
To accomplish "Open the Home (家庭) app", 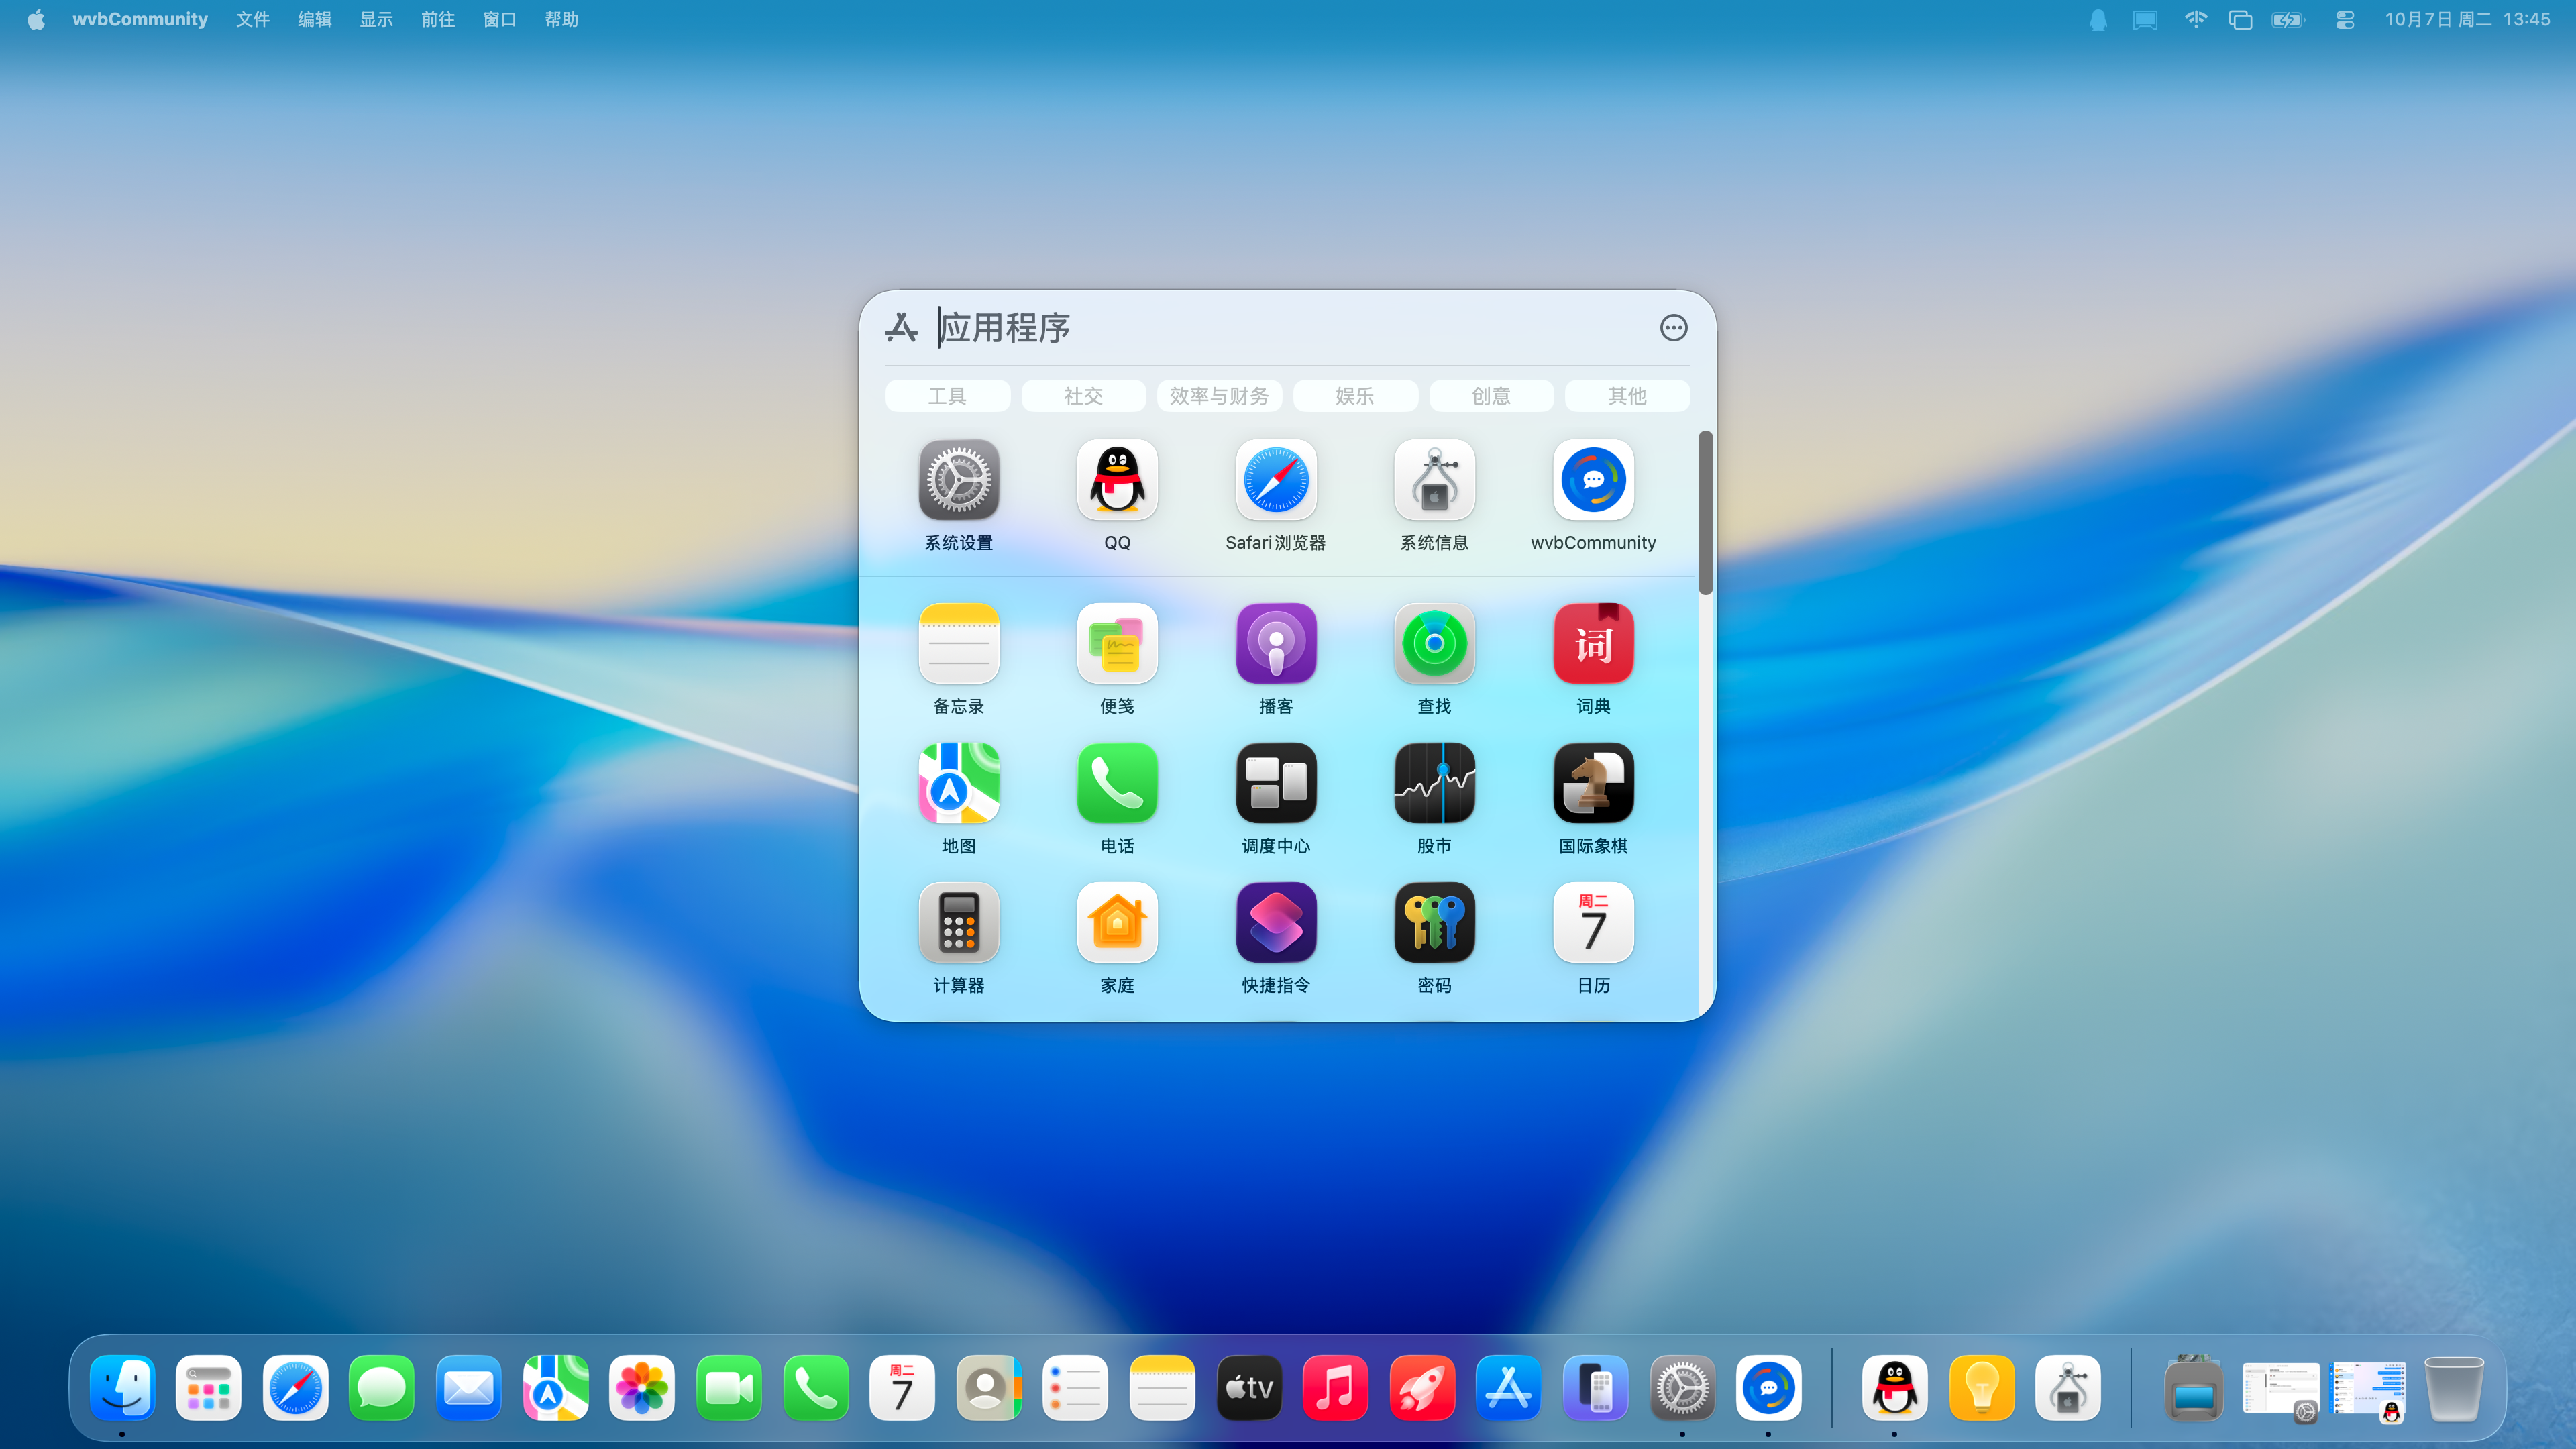I will (1117, 923).
